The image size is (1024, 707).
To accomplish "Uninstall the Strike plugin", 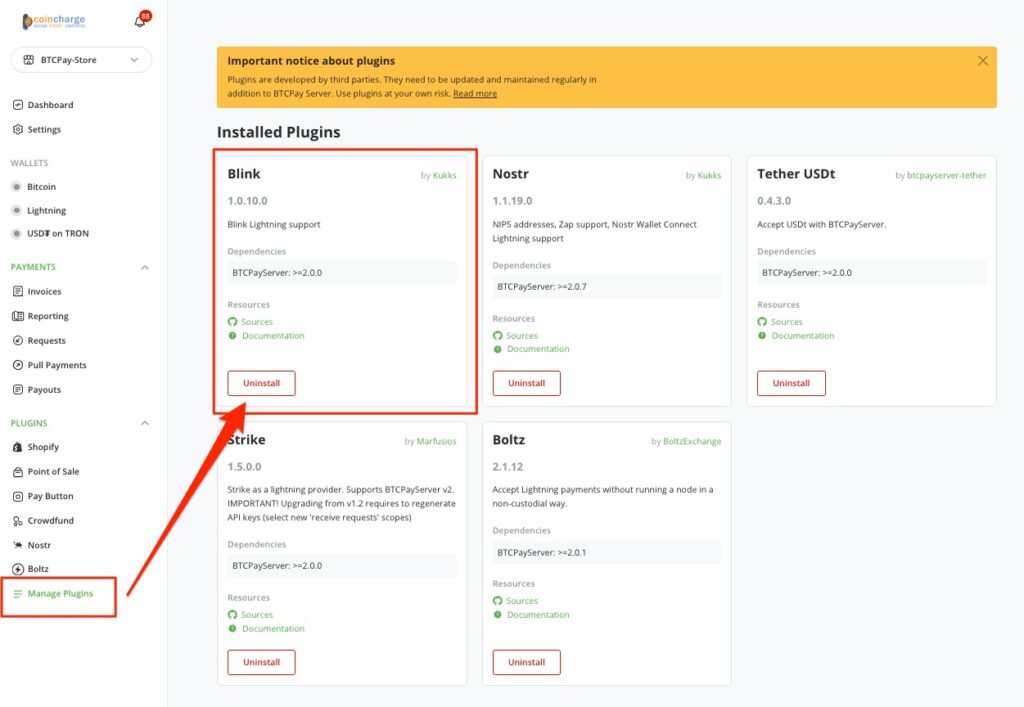I will coord(261,662).
